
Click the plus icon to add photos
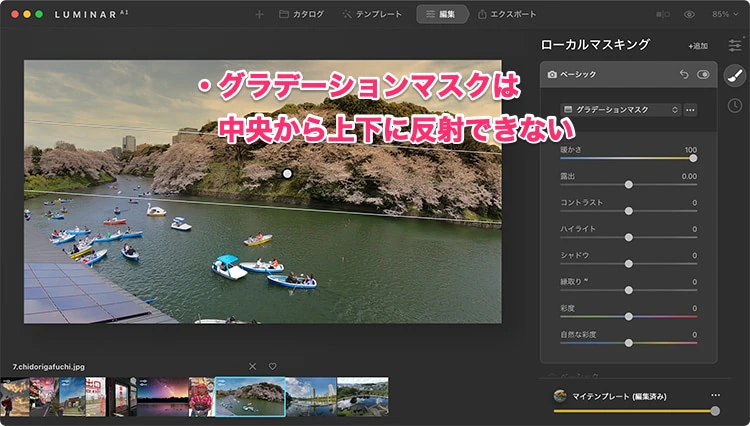click(x=260, y=15)
